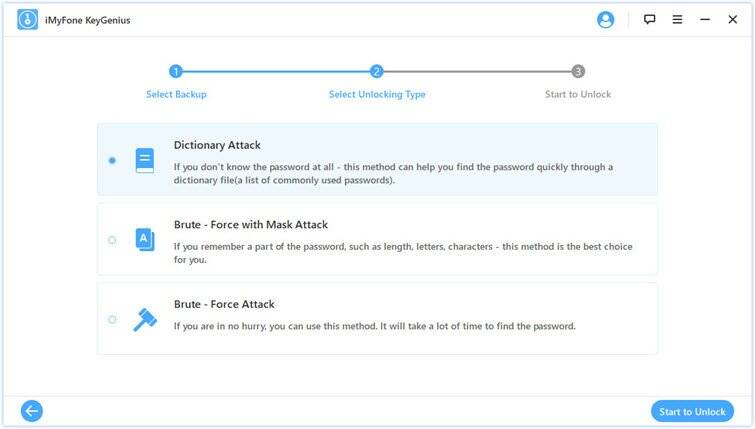This screenshot has width=755, height=429.
Task: Click the Dictionary Attack heading text
Action: point(217,145)
